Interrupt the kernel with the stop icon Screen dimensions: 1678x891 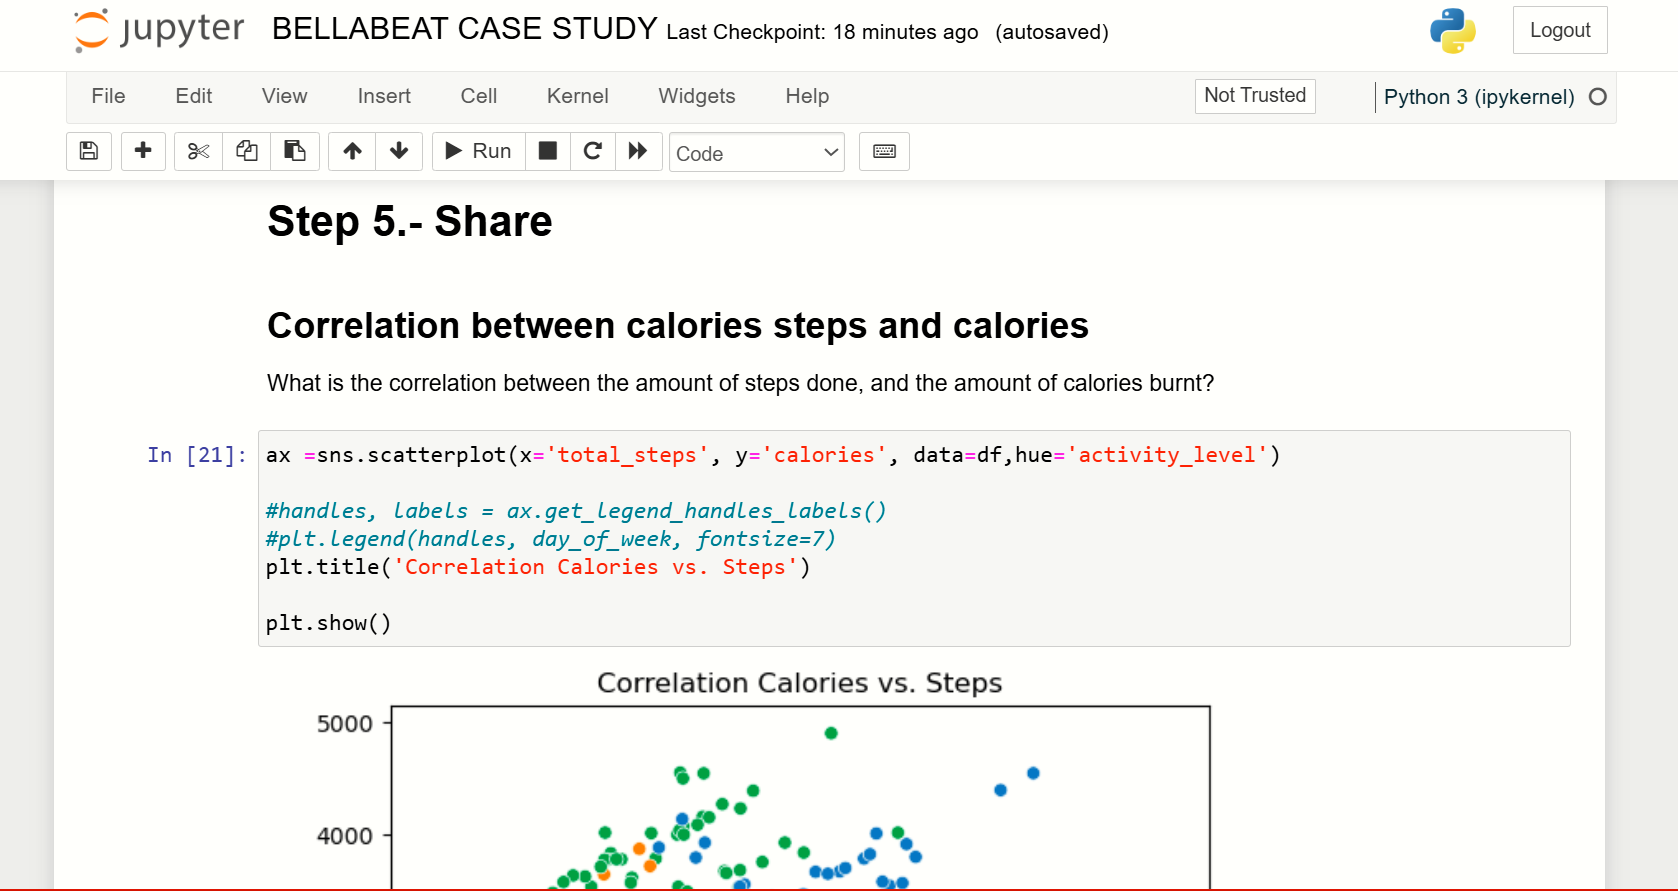548,152
